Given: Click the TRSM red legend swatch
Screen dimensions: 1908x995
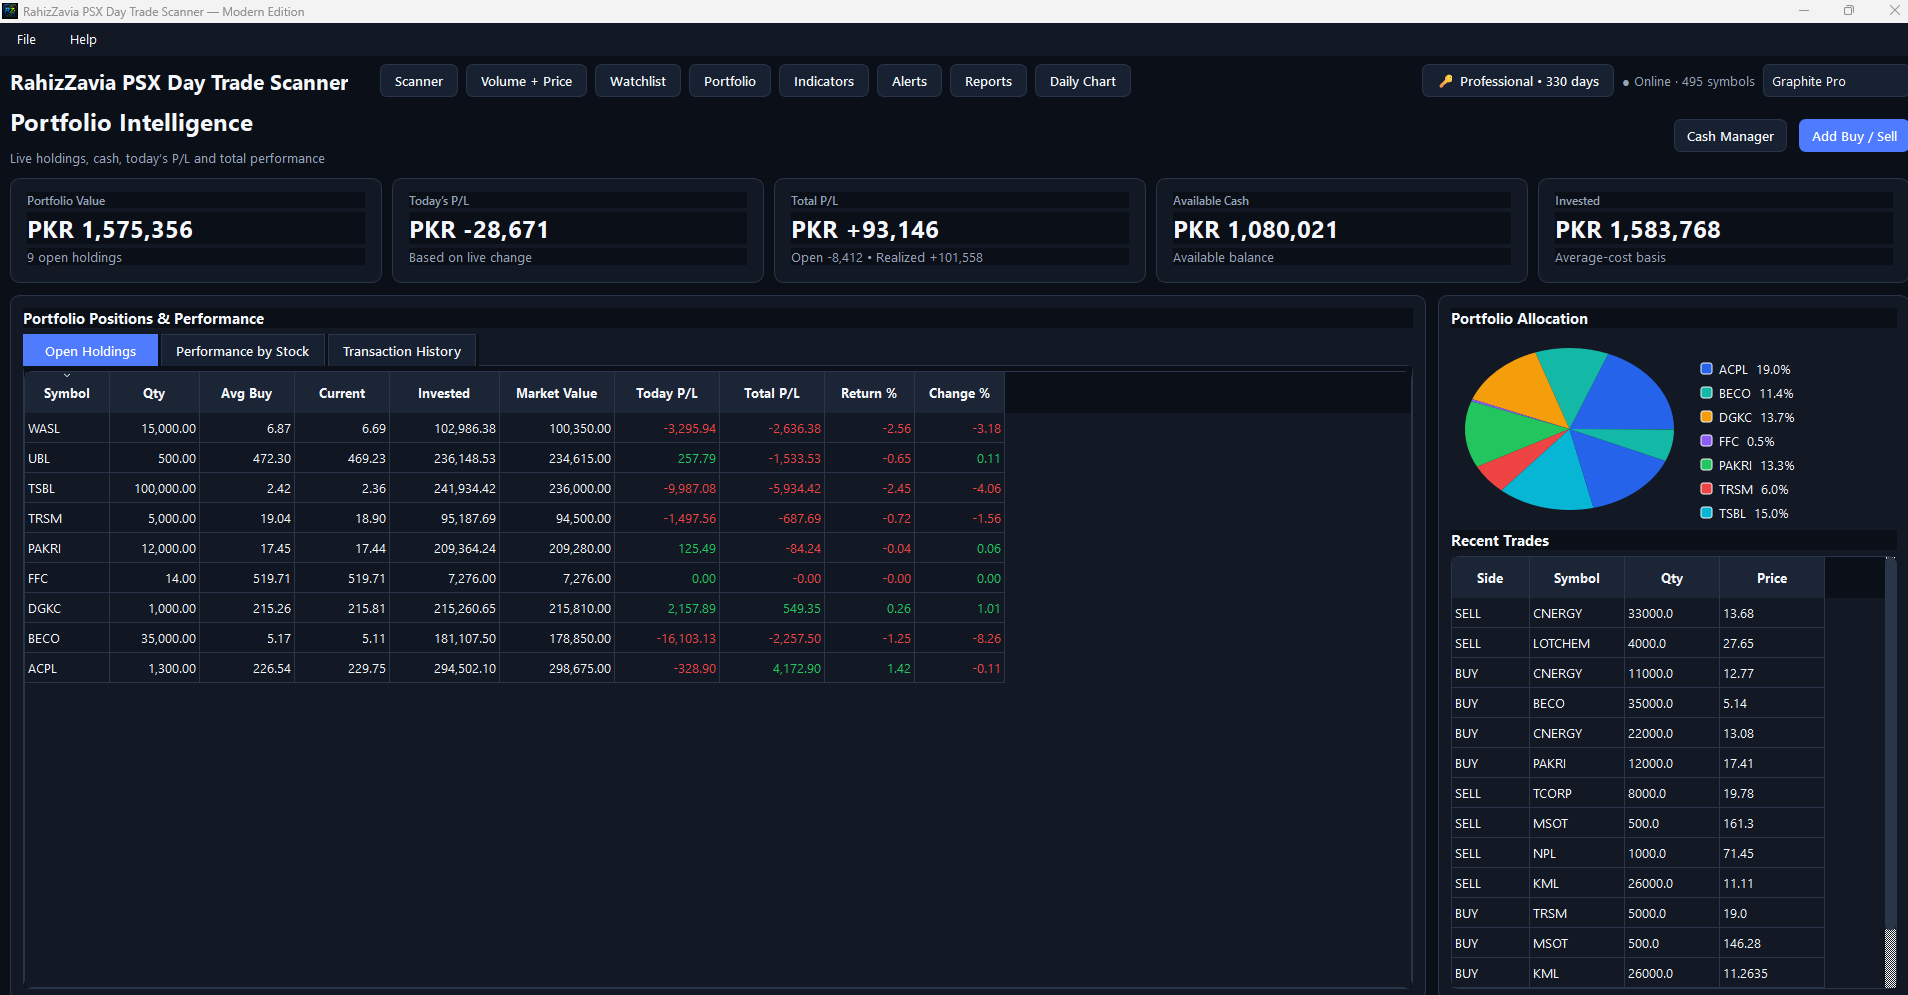Looking at the screenshot, I should tap(1707, 489).
